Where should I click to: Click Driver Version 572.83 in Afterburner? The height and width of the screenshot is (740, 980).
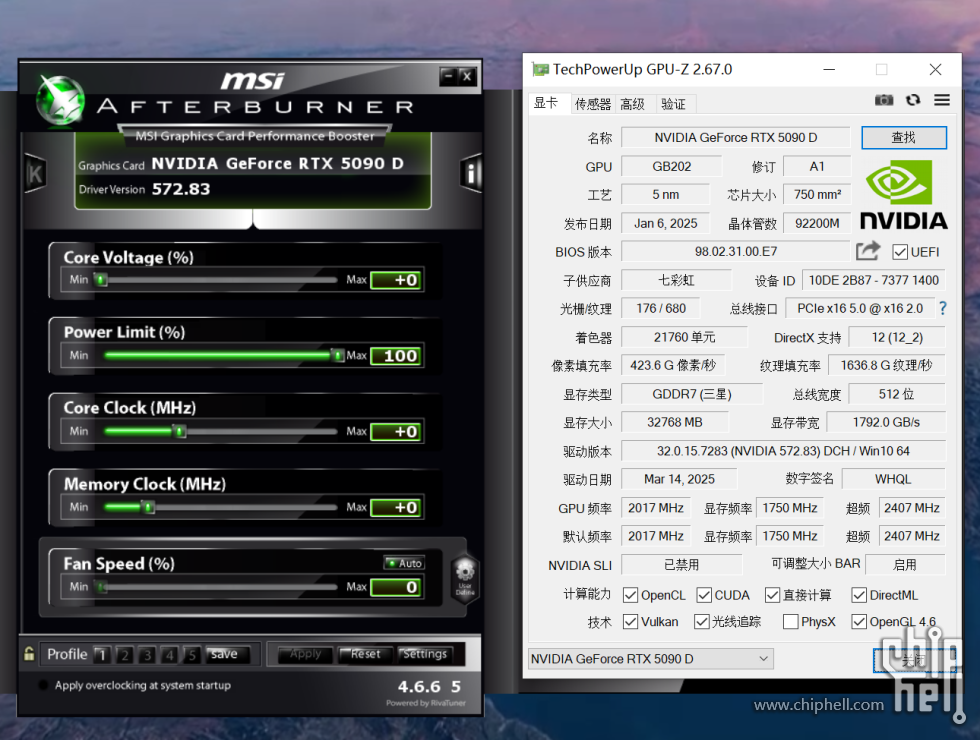144,189
